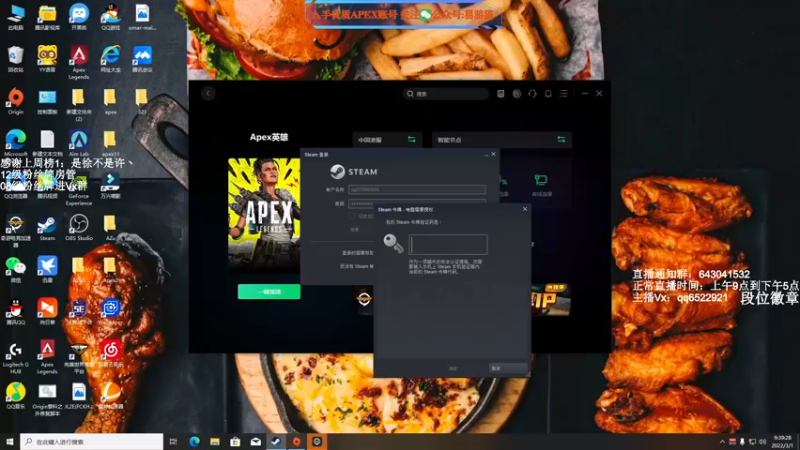Click the Steam password field
This screenshot has width=800, height=450.
tap(417, 203)
